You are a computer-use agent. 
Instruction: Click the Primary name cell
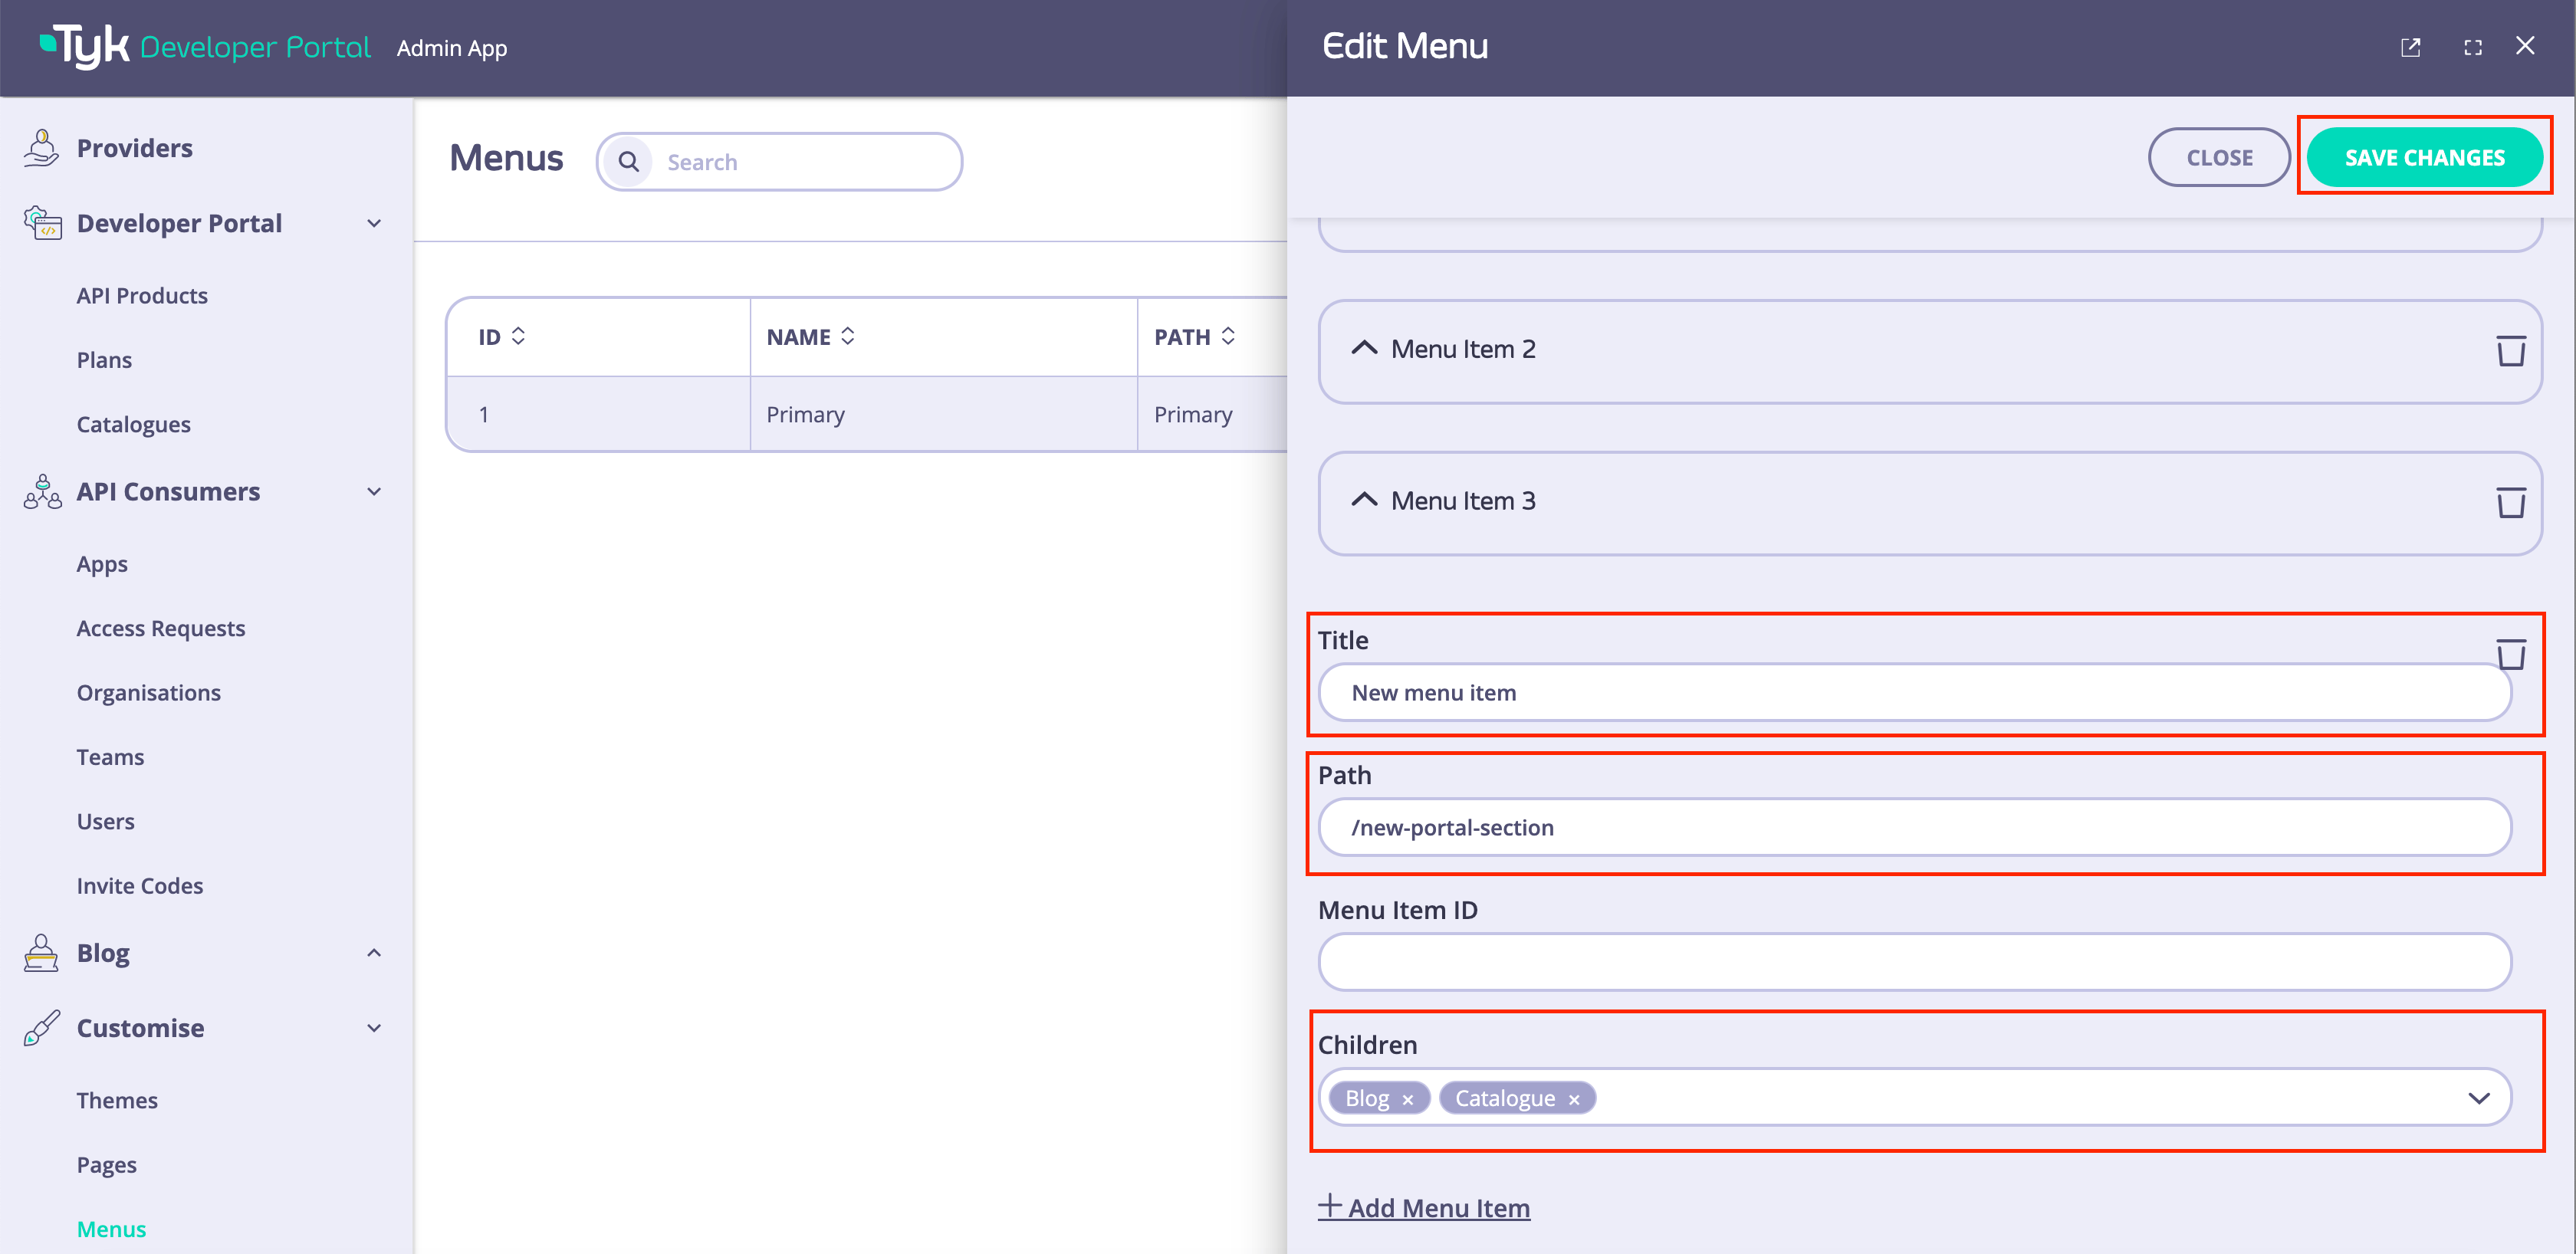pos(943,414)
